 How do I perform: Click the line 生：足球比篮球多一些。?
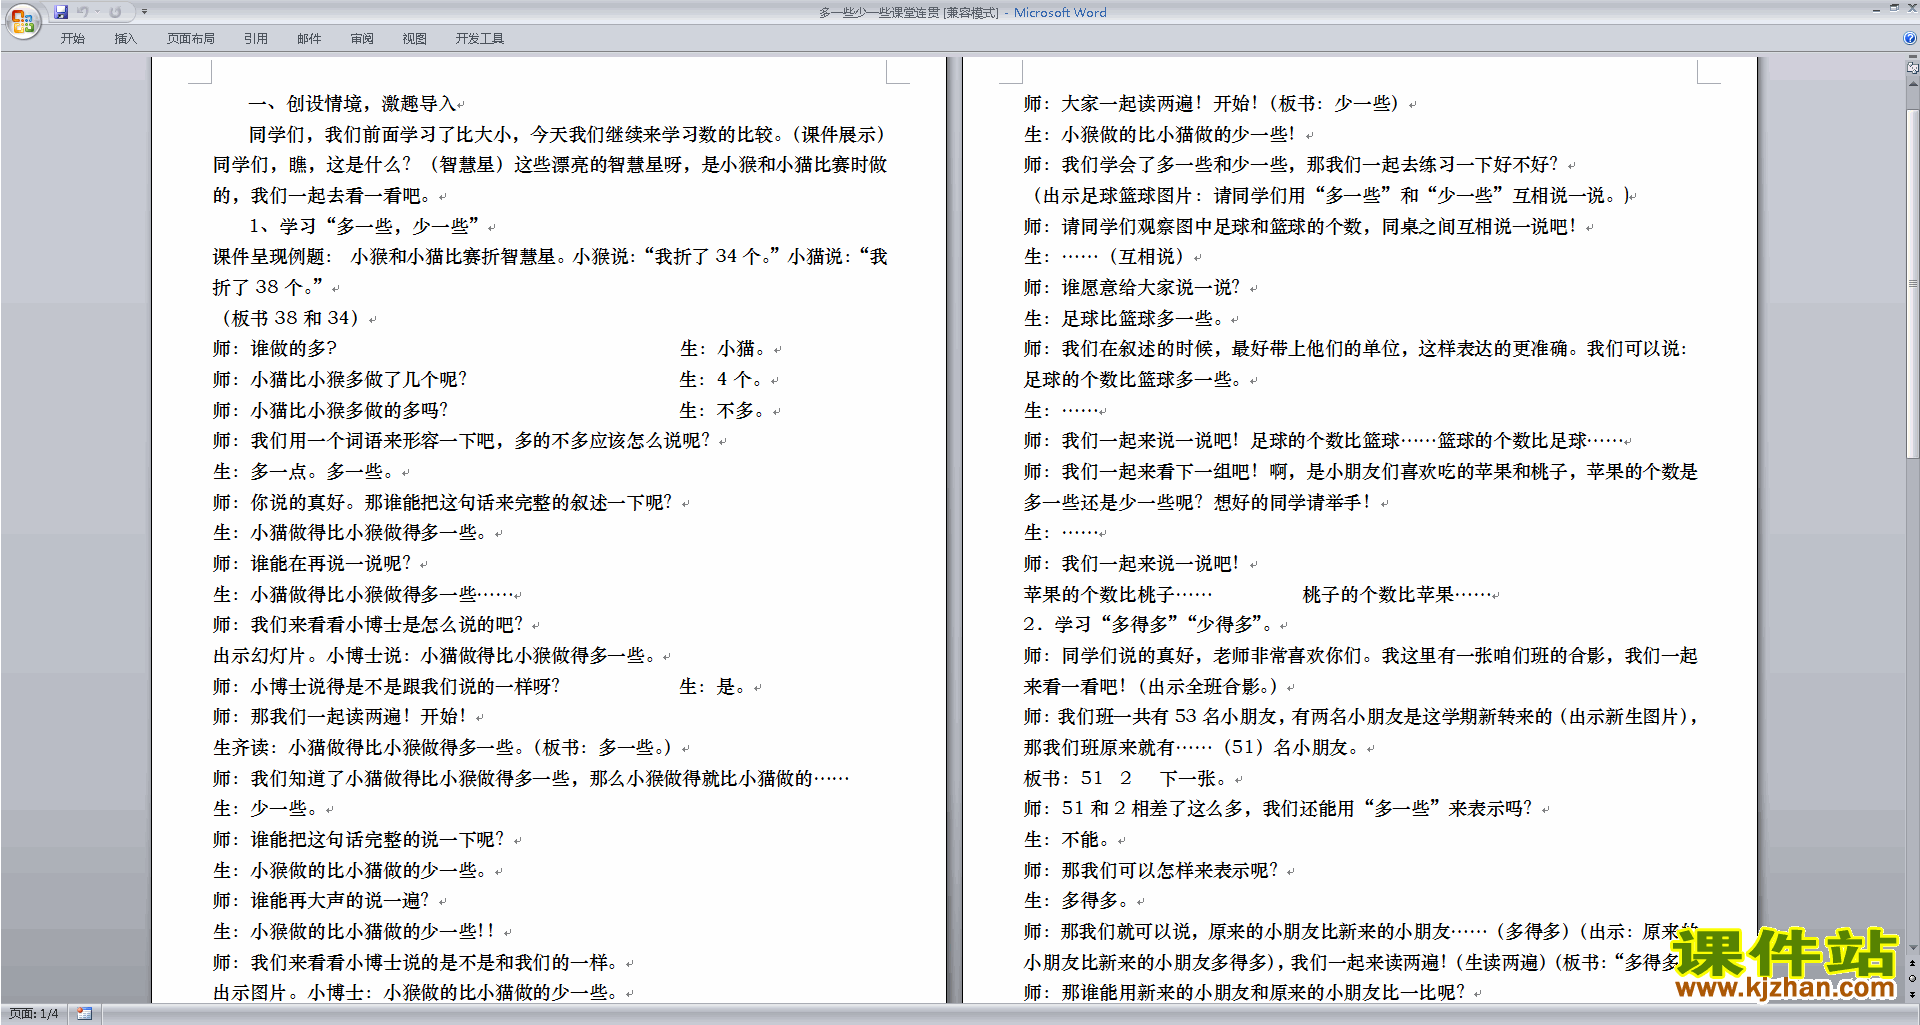point(1125,319)
